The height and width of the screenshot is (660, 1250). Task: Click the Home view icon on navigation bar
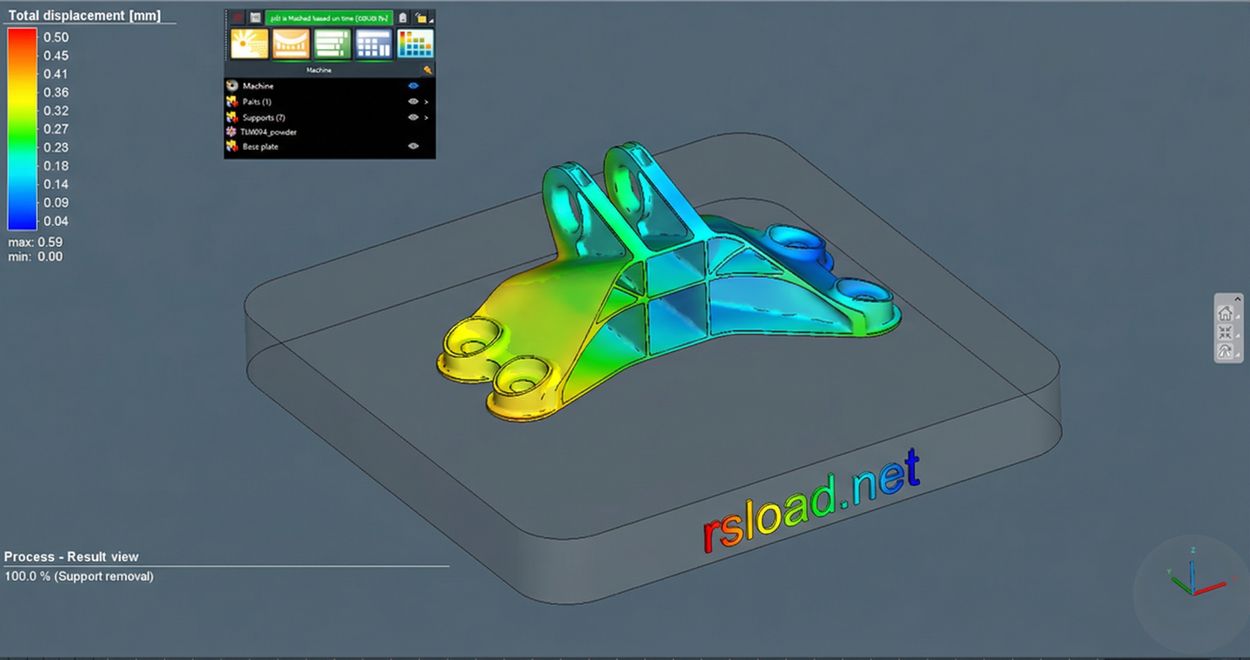tap(1226, 312)
